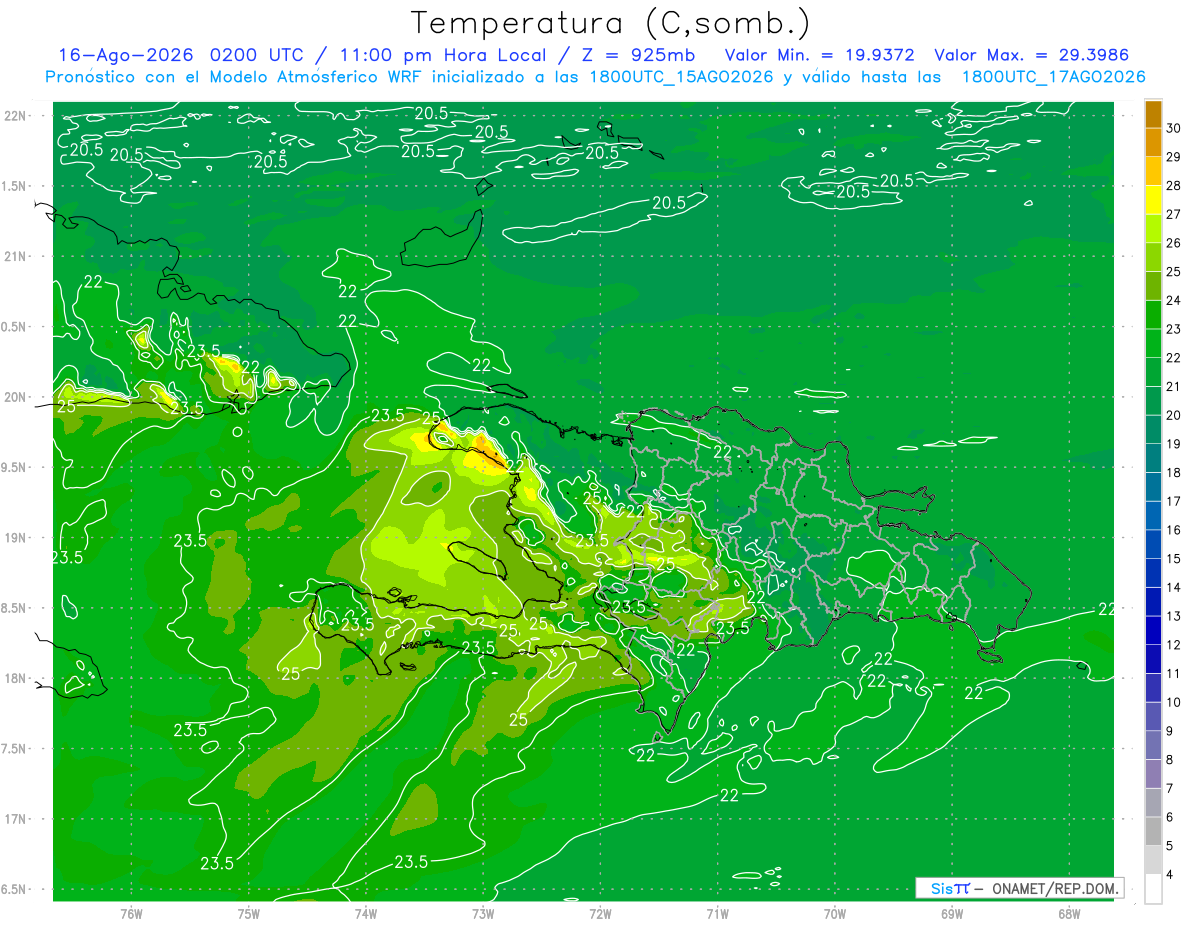
Task: Click the '76W' longitude axis label
Action: 131,912
